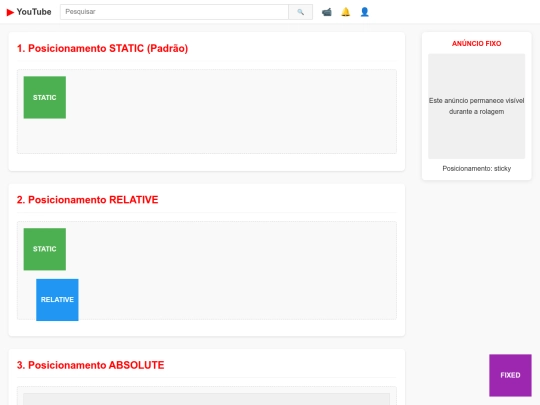
Task: Click the 'ANÚNCIO FIXO' title
Action: click(477, 44)
